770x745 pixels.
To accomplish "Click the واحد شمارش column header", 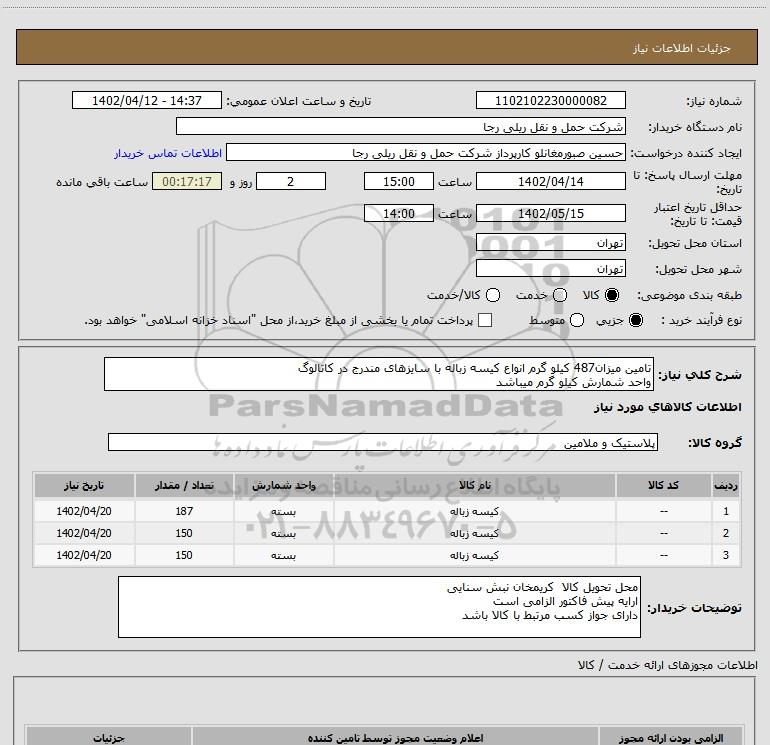I will click(284, 485).
